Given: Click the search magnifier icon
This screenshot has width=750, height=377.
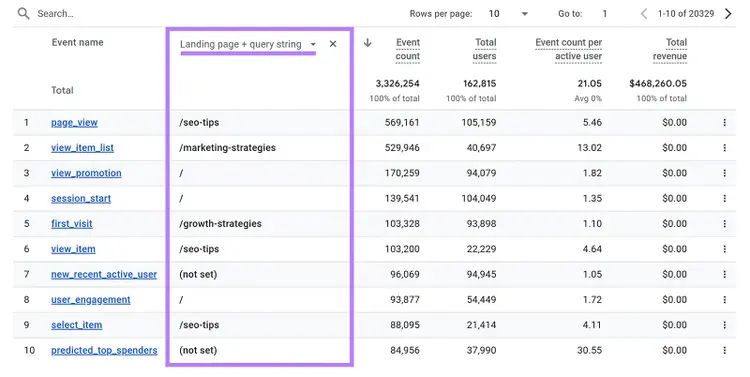Looking at the screenshot, I should pyautogui.click(x=23, y=13).
